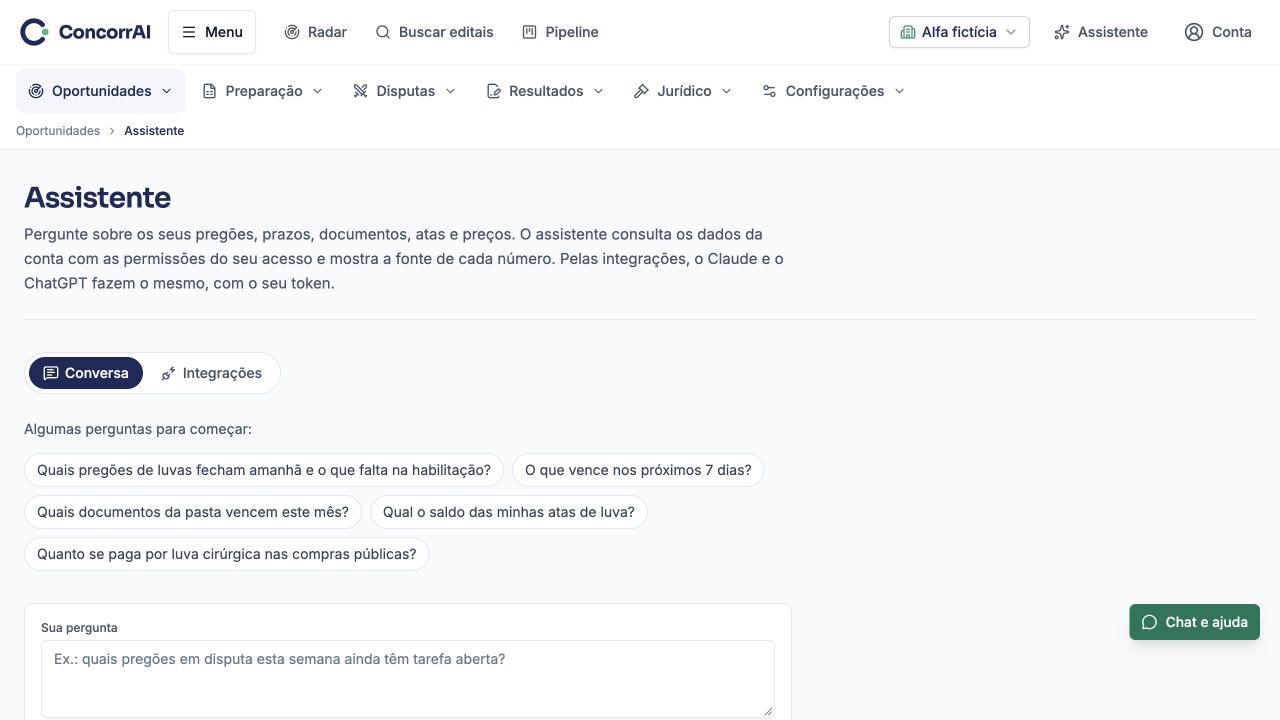Screen dimensions: 1280x720
Task: Open the Conta user account
Action: [x=1218, y=32]
